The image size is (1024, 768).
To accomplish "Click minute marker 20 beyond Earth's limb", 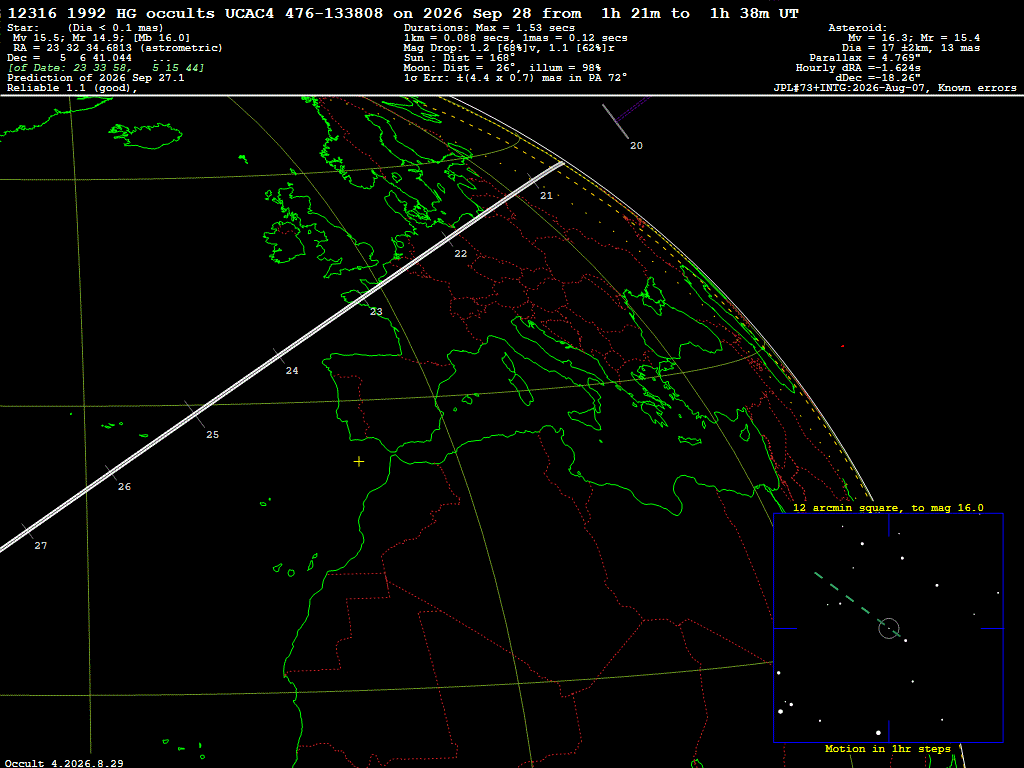I will tap(636, 146).
